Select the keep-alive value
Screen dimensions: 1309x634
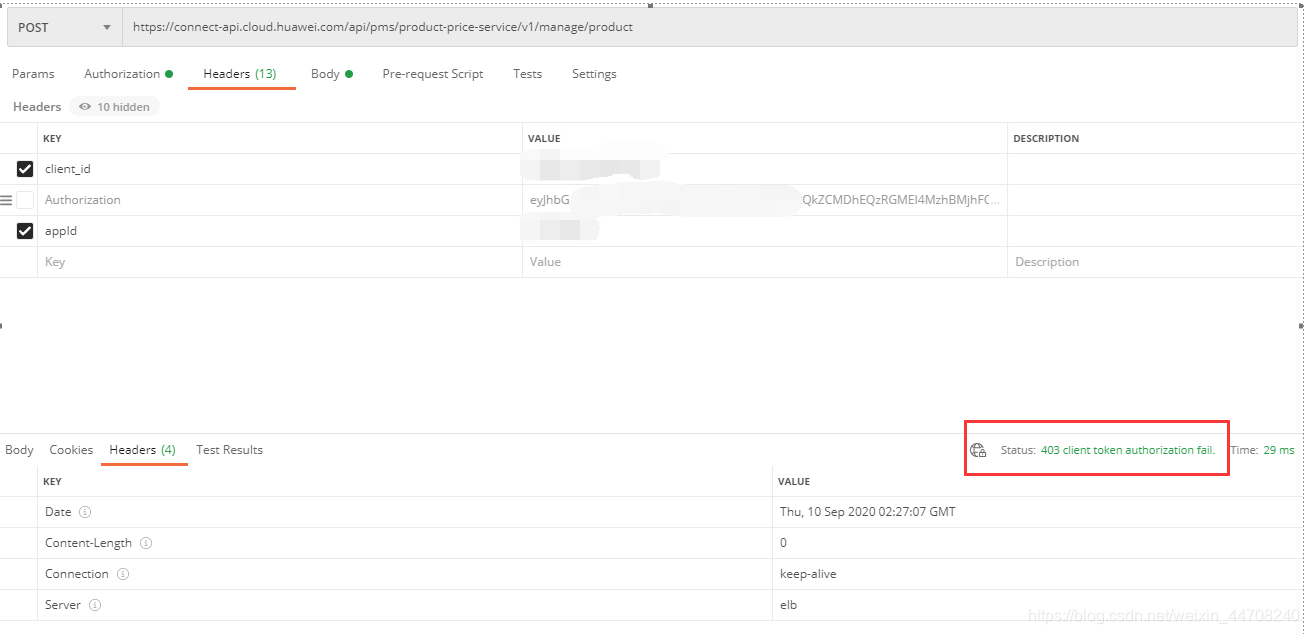click(808, 574)
